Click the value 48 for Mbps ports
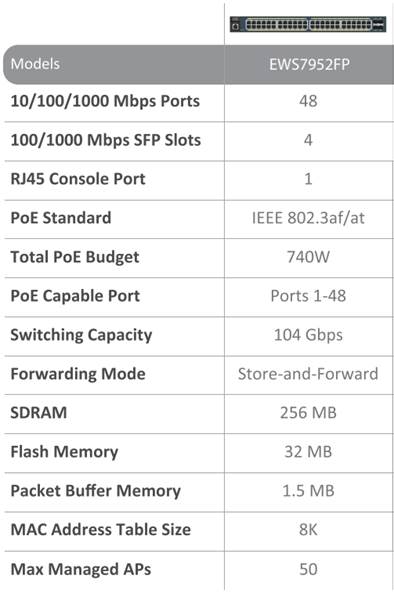The image size is (394, 597). point(308,101)
